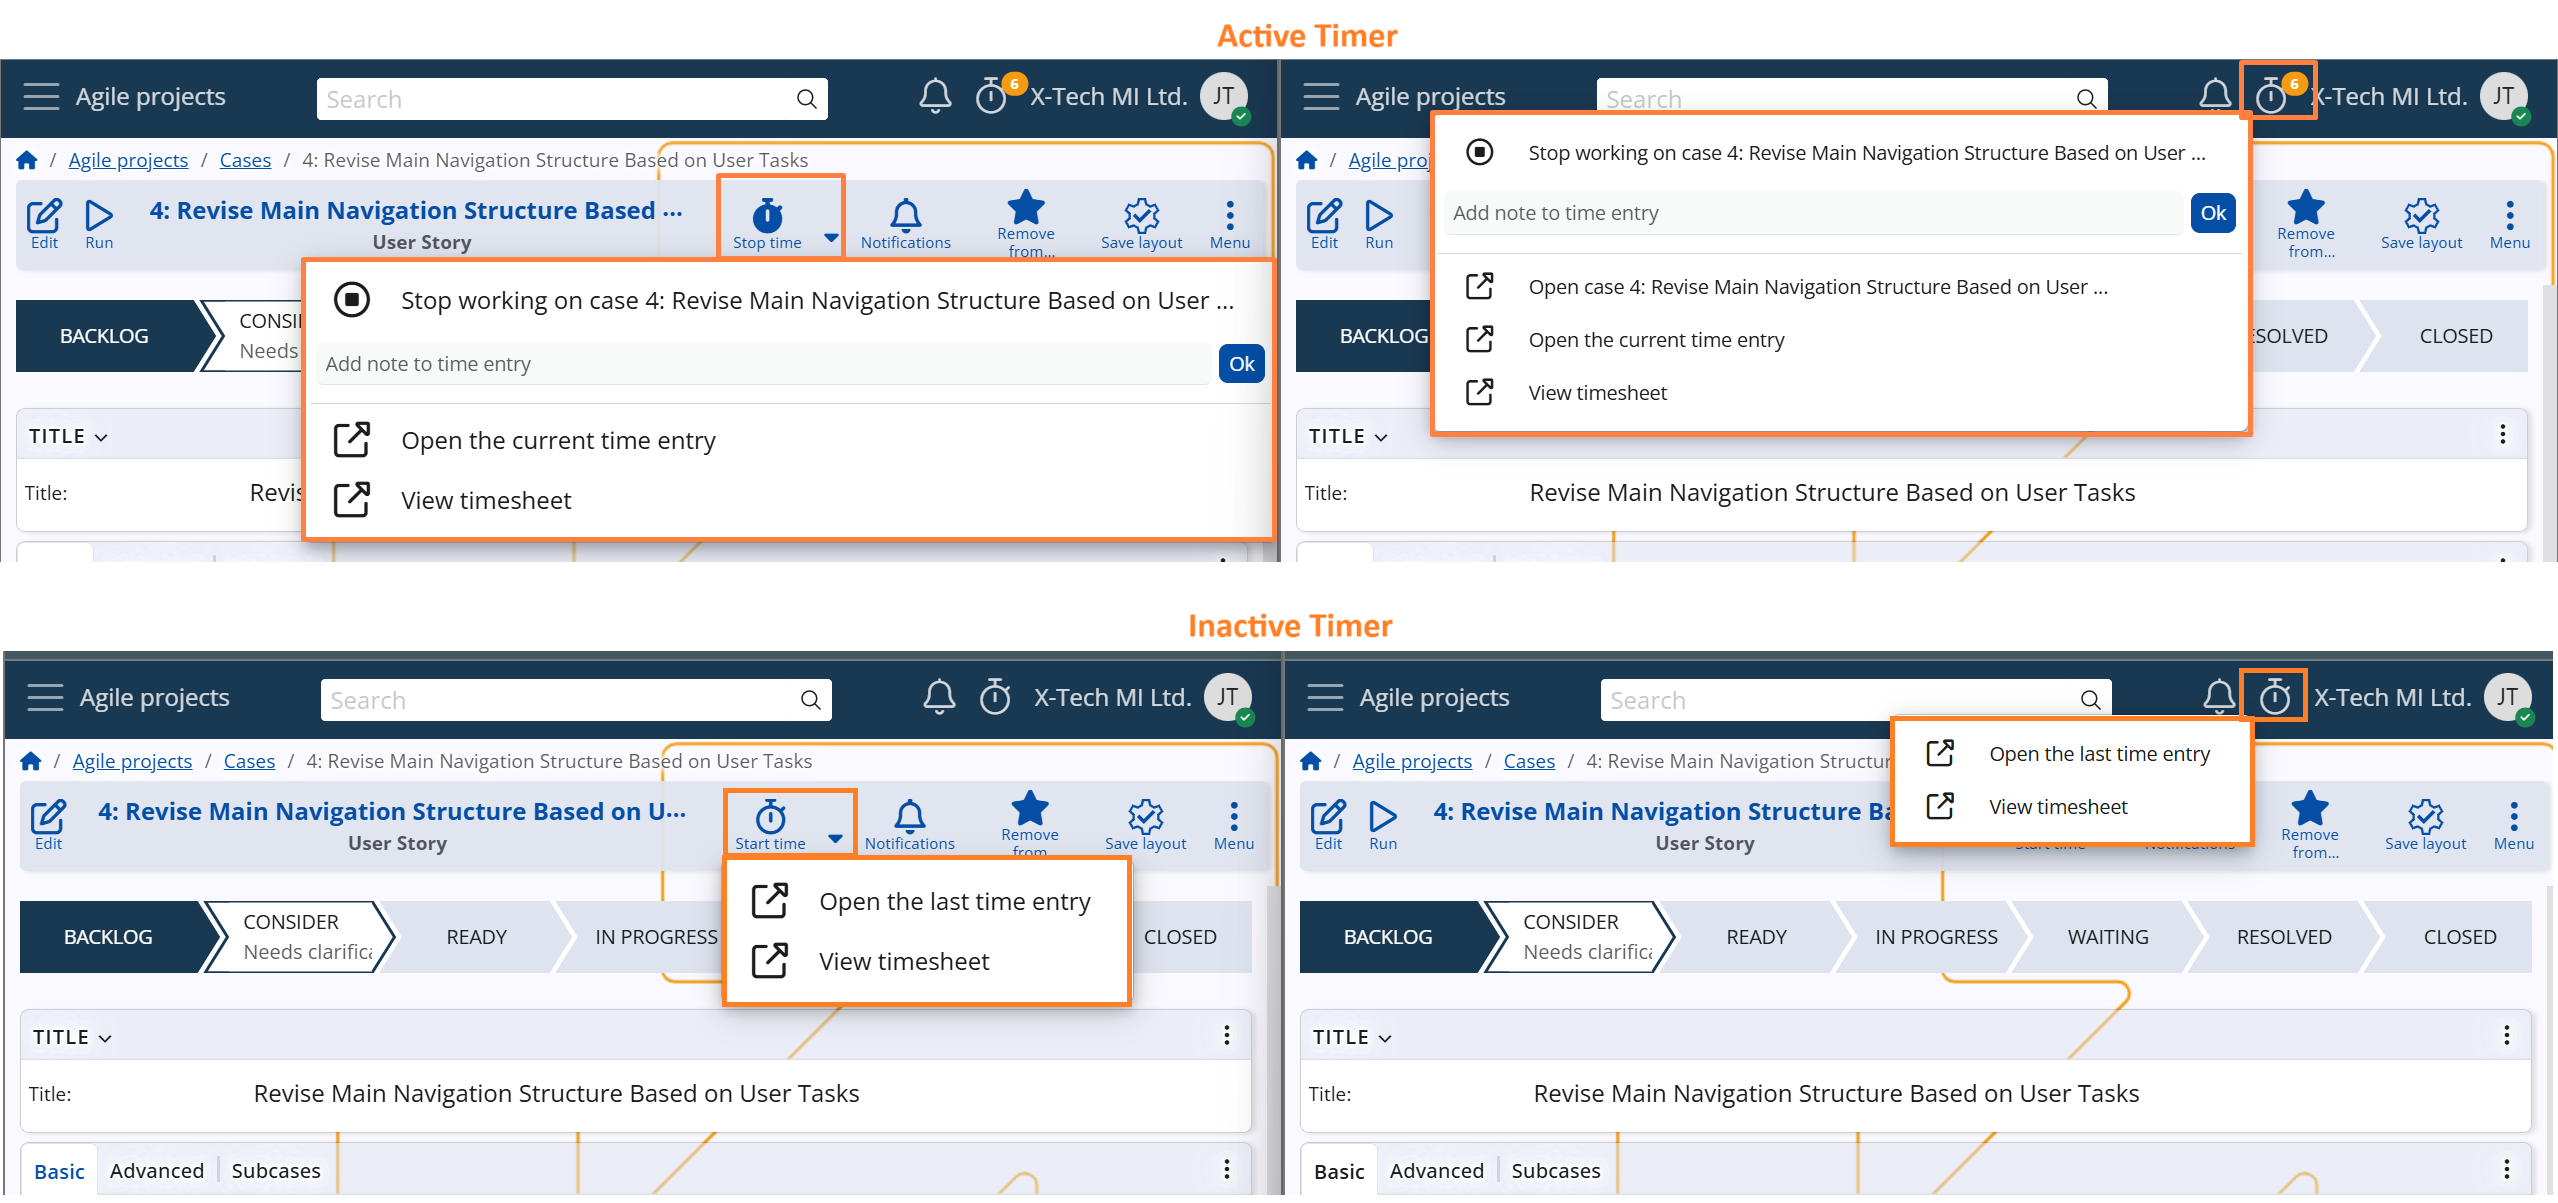
Task: Click Remove from favorites star in top-right panel
Action: coord(2305,208)
